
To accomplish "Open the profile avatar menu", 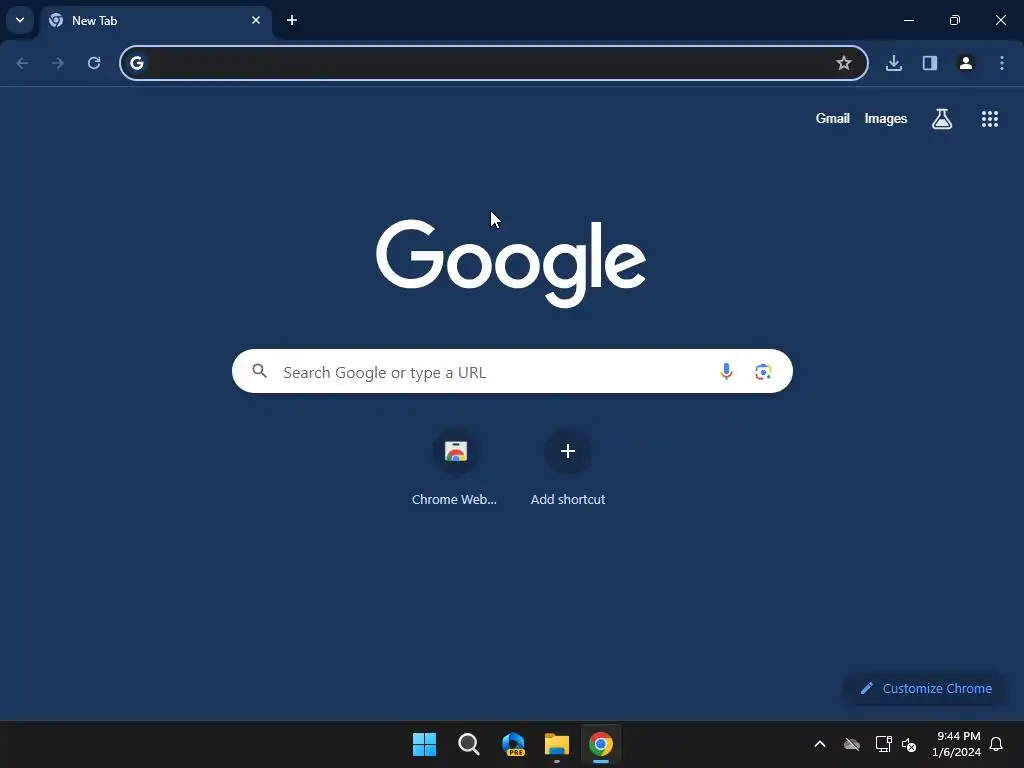I will pyautogui.click(x=966, y=63).
